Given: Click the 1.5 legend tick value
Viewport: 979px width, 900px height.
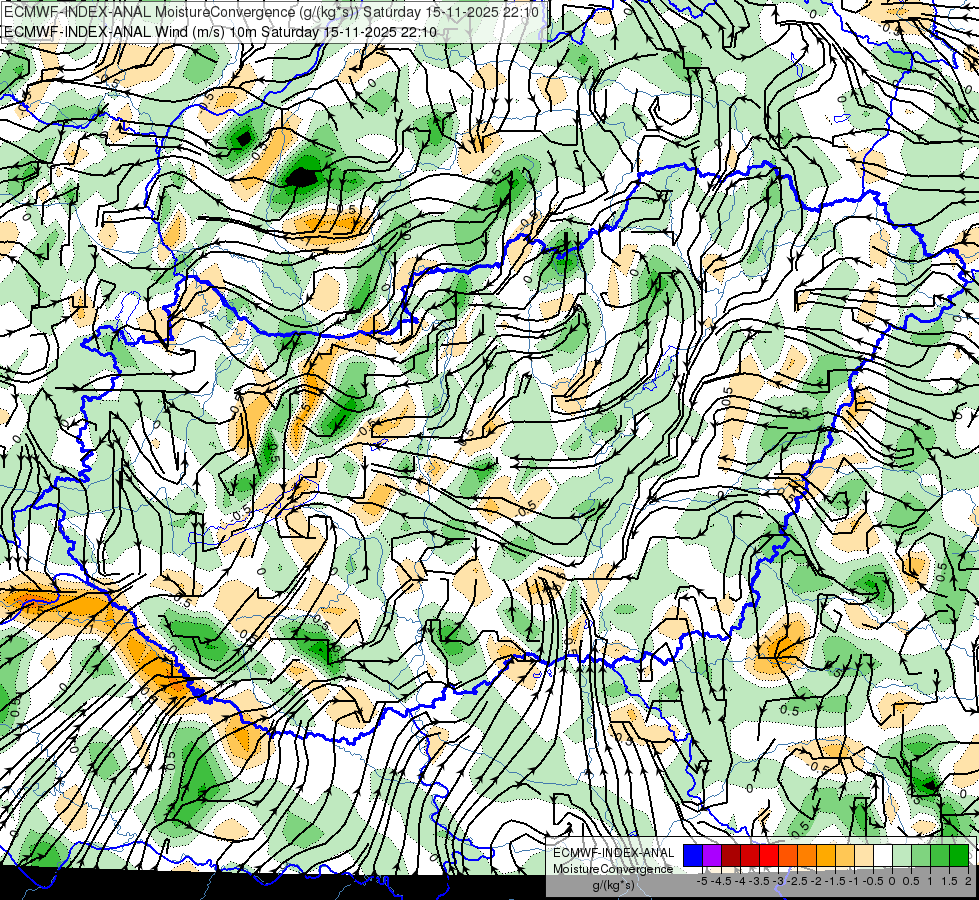Looking at the screenshot, I should [x=950, y=881].
